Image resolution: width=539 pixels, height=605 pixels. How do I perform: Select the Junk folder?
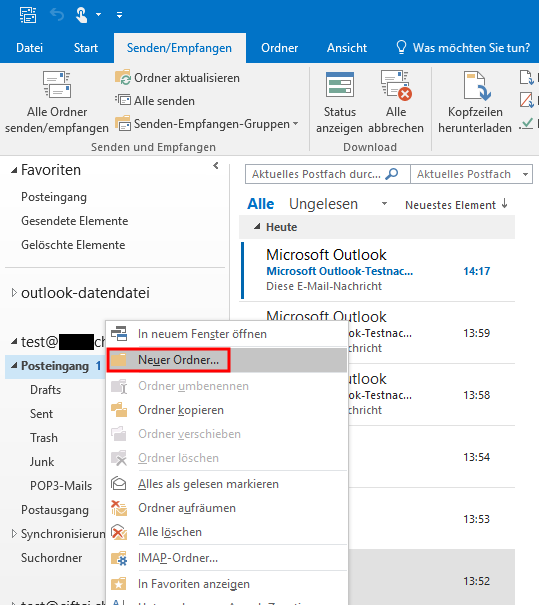[42, 461]
